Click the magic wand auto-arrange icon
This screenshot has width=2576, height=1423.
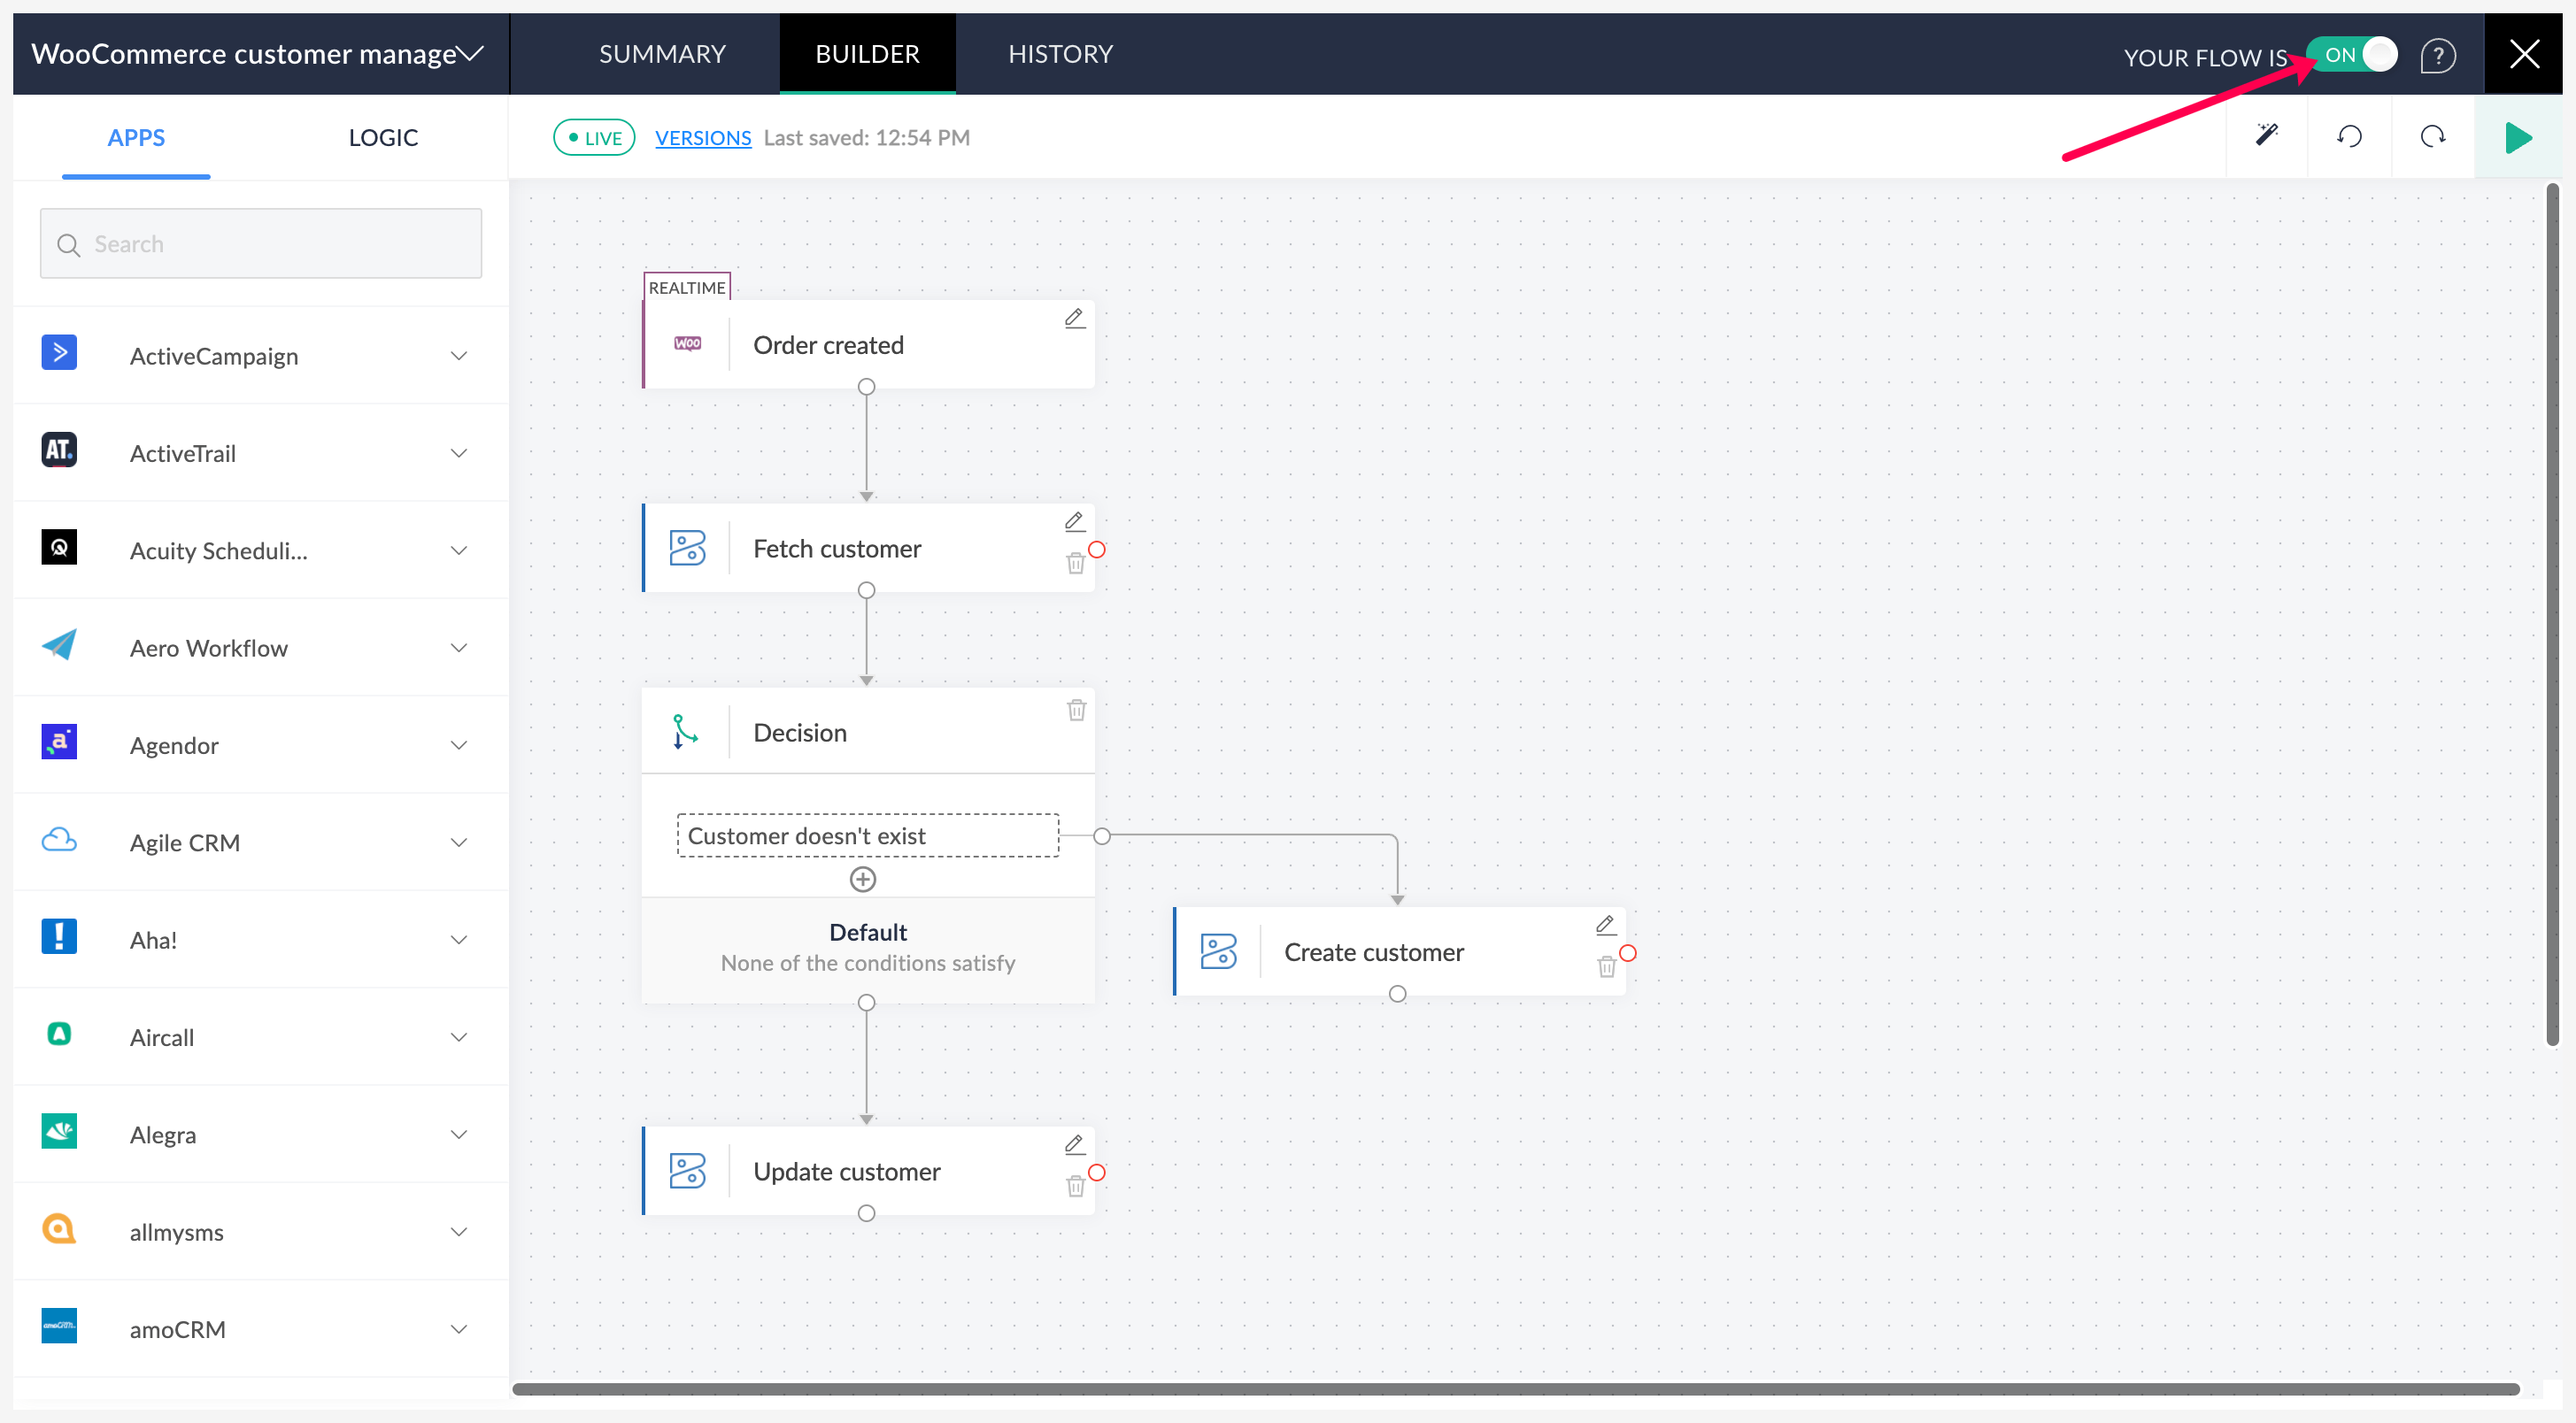pos(2266,136)
